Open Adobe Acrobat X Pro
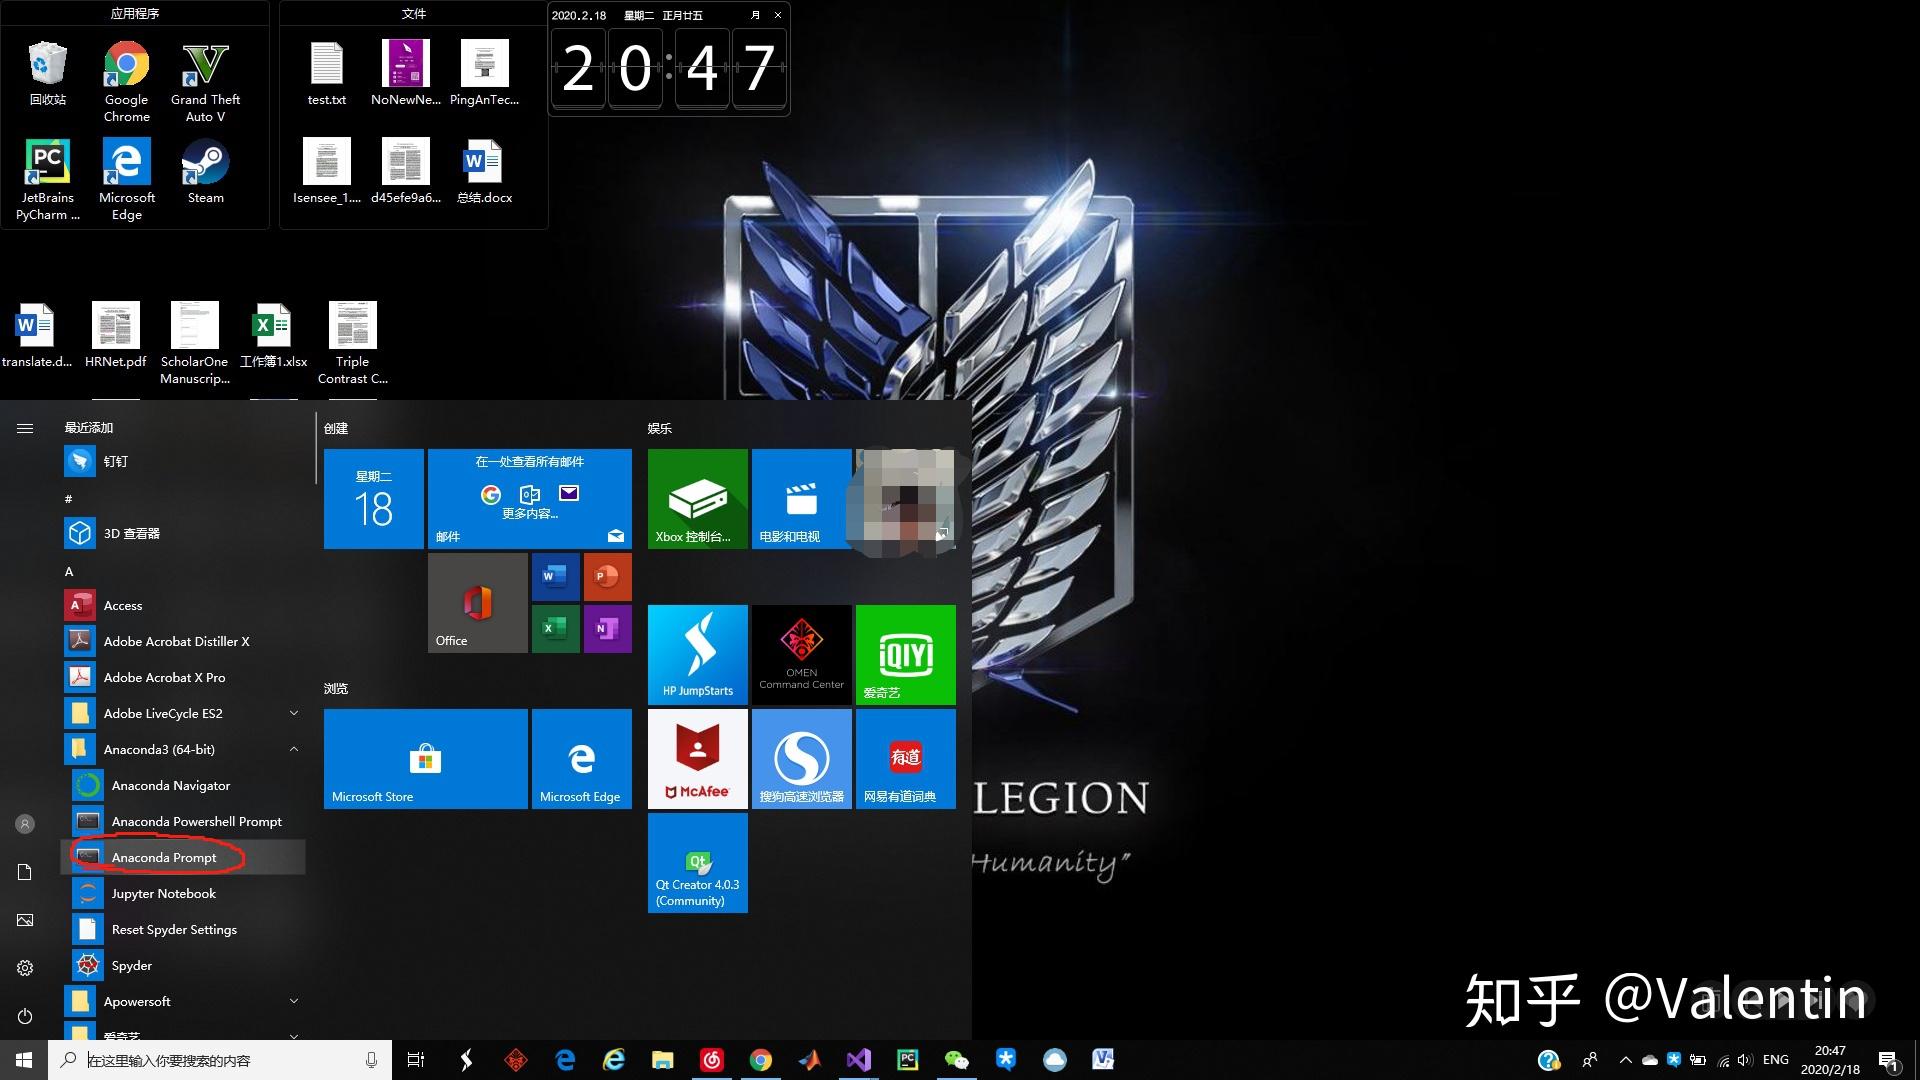The image size is (1920, 1080). 183,677
